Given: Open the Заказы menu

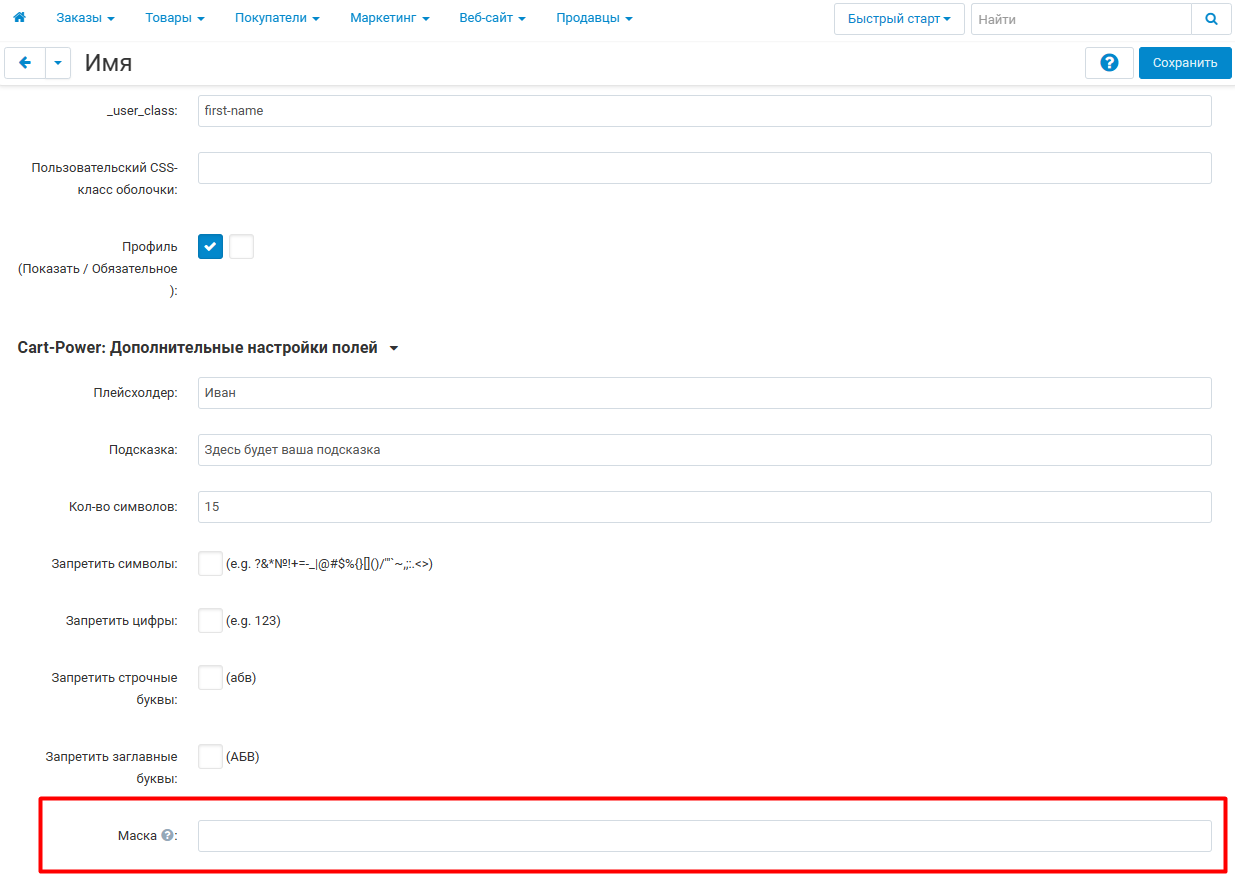Looking at the screenshot, I should (x=85, y=18).
